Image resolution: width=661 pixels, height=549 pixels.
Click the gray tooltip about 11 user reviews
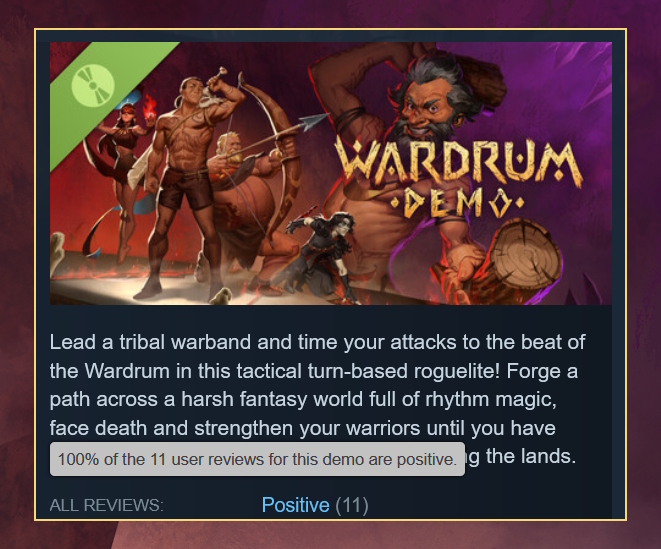pyautogui.click(x=257, y=459)
